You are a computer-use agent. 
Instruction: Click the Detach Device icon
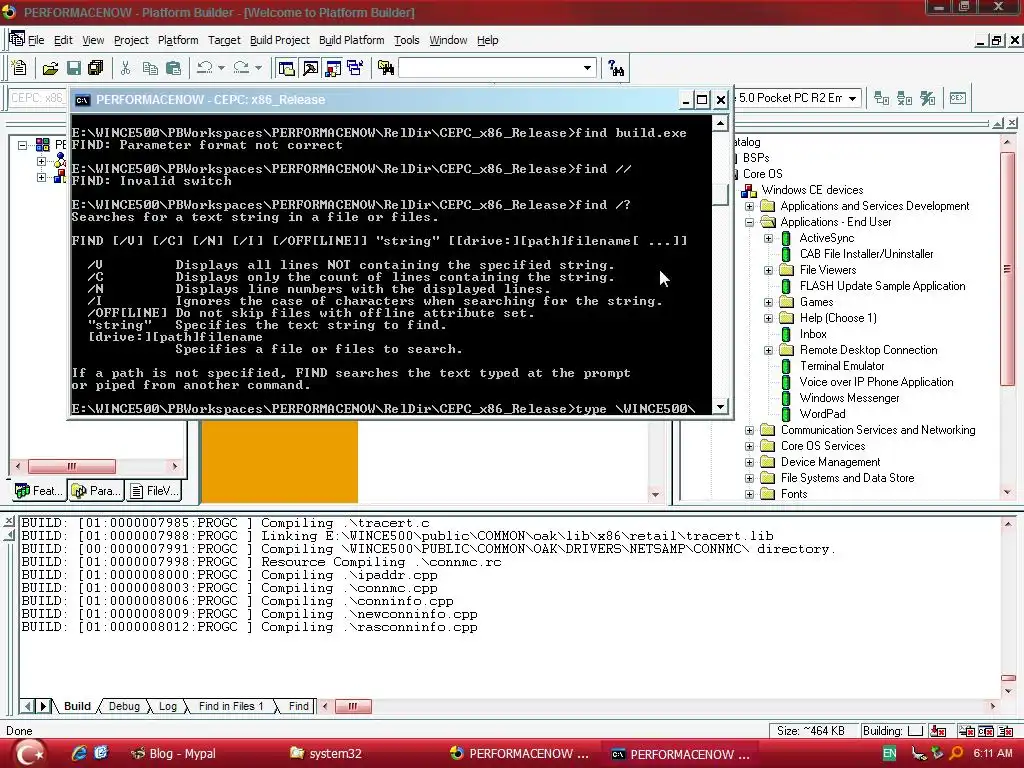click(x=904, y=99)
